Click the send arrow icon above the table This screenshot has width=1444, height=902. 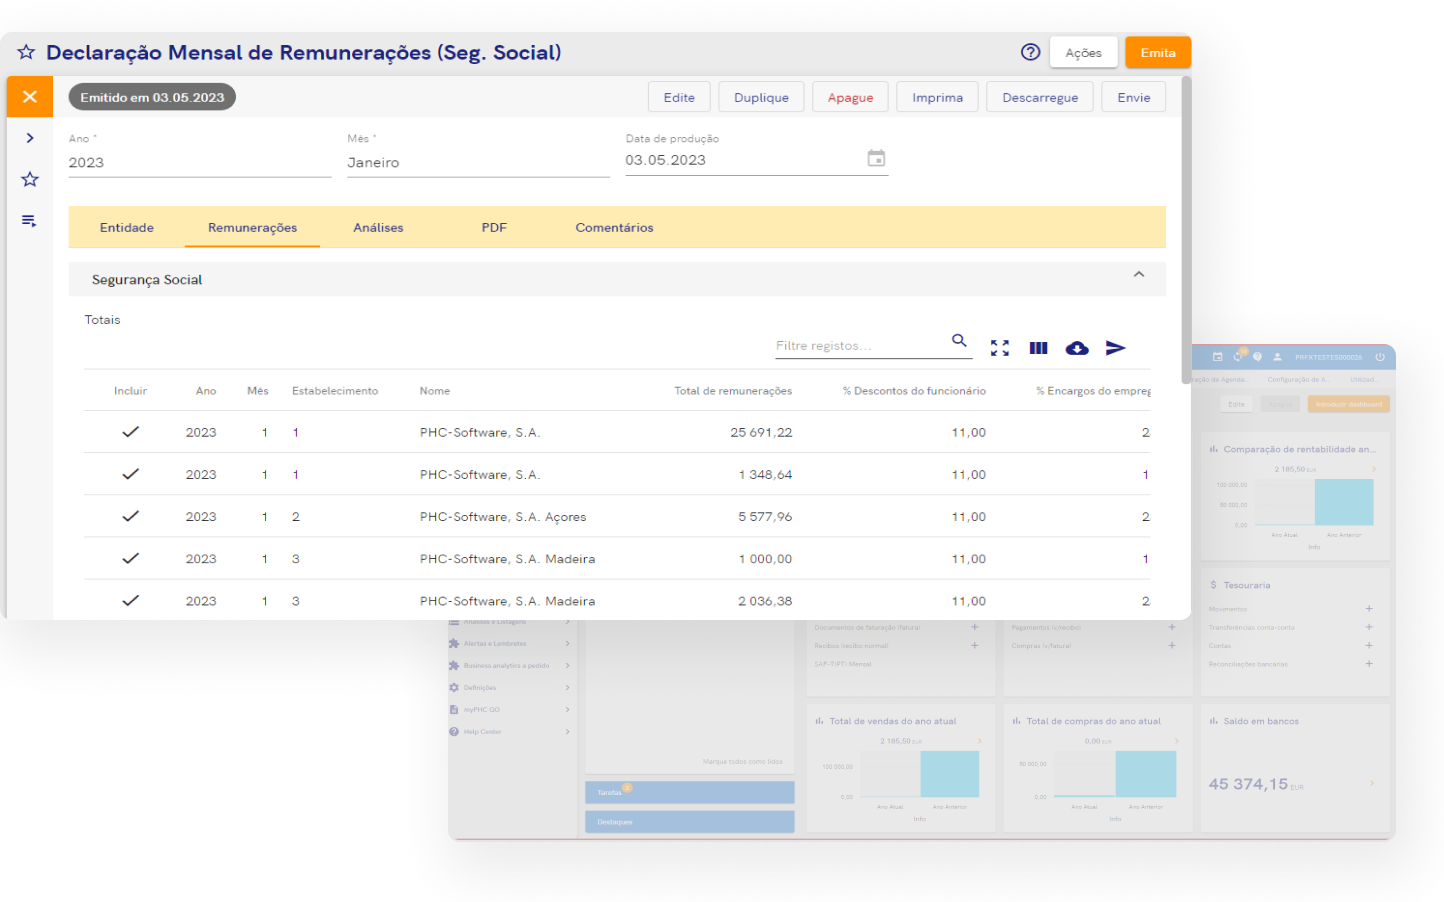[x=1116, y=348]
